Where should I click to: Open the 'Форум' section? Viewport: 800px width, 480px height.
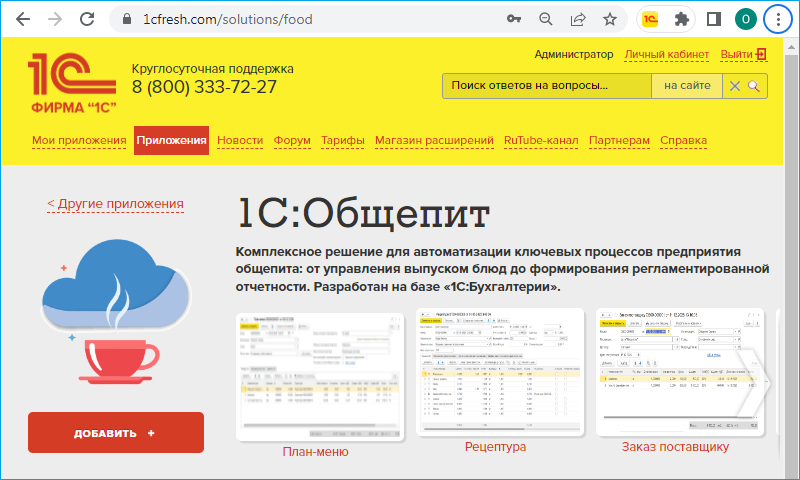(x=292, y=140)
